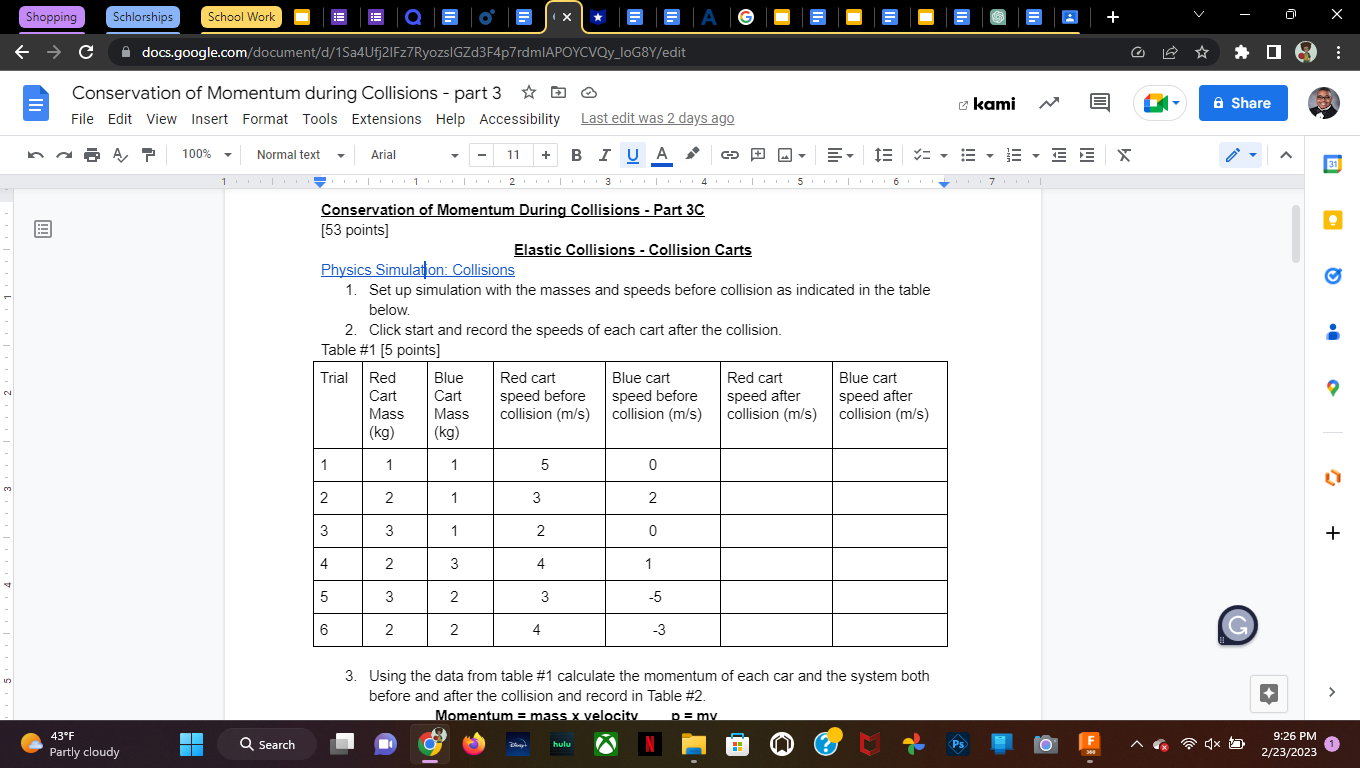Viewport: 1360px width, 768px height.
Task: Open the Insert menu
Action: 210,119
